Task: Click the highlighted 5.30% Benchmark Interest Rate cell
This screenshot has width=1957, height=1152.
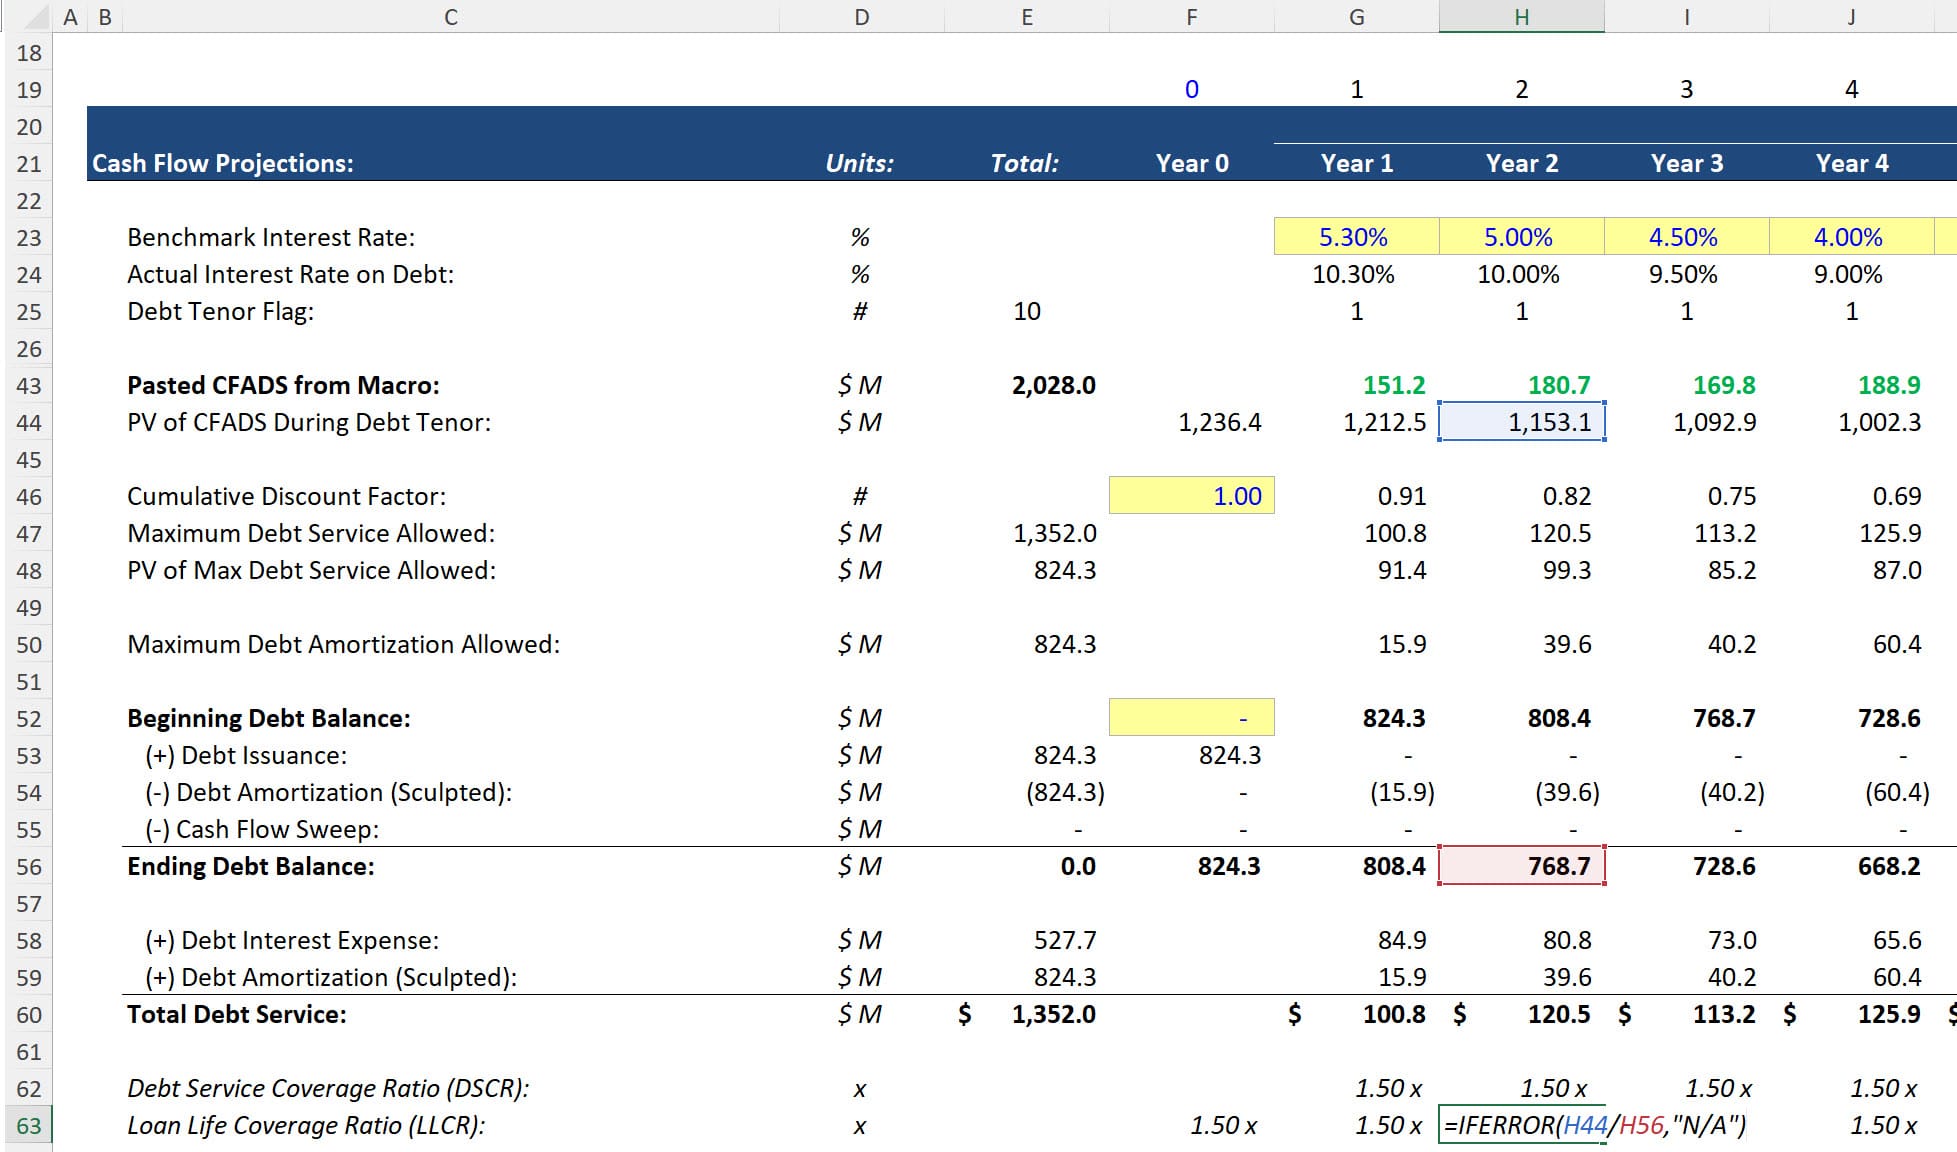Action: point(1355,237)
